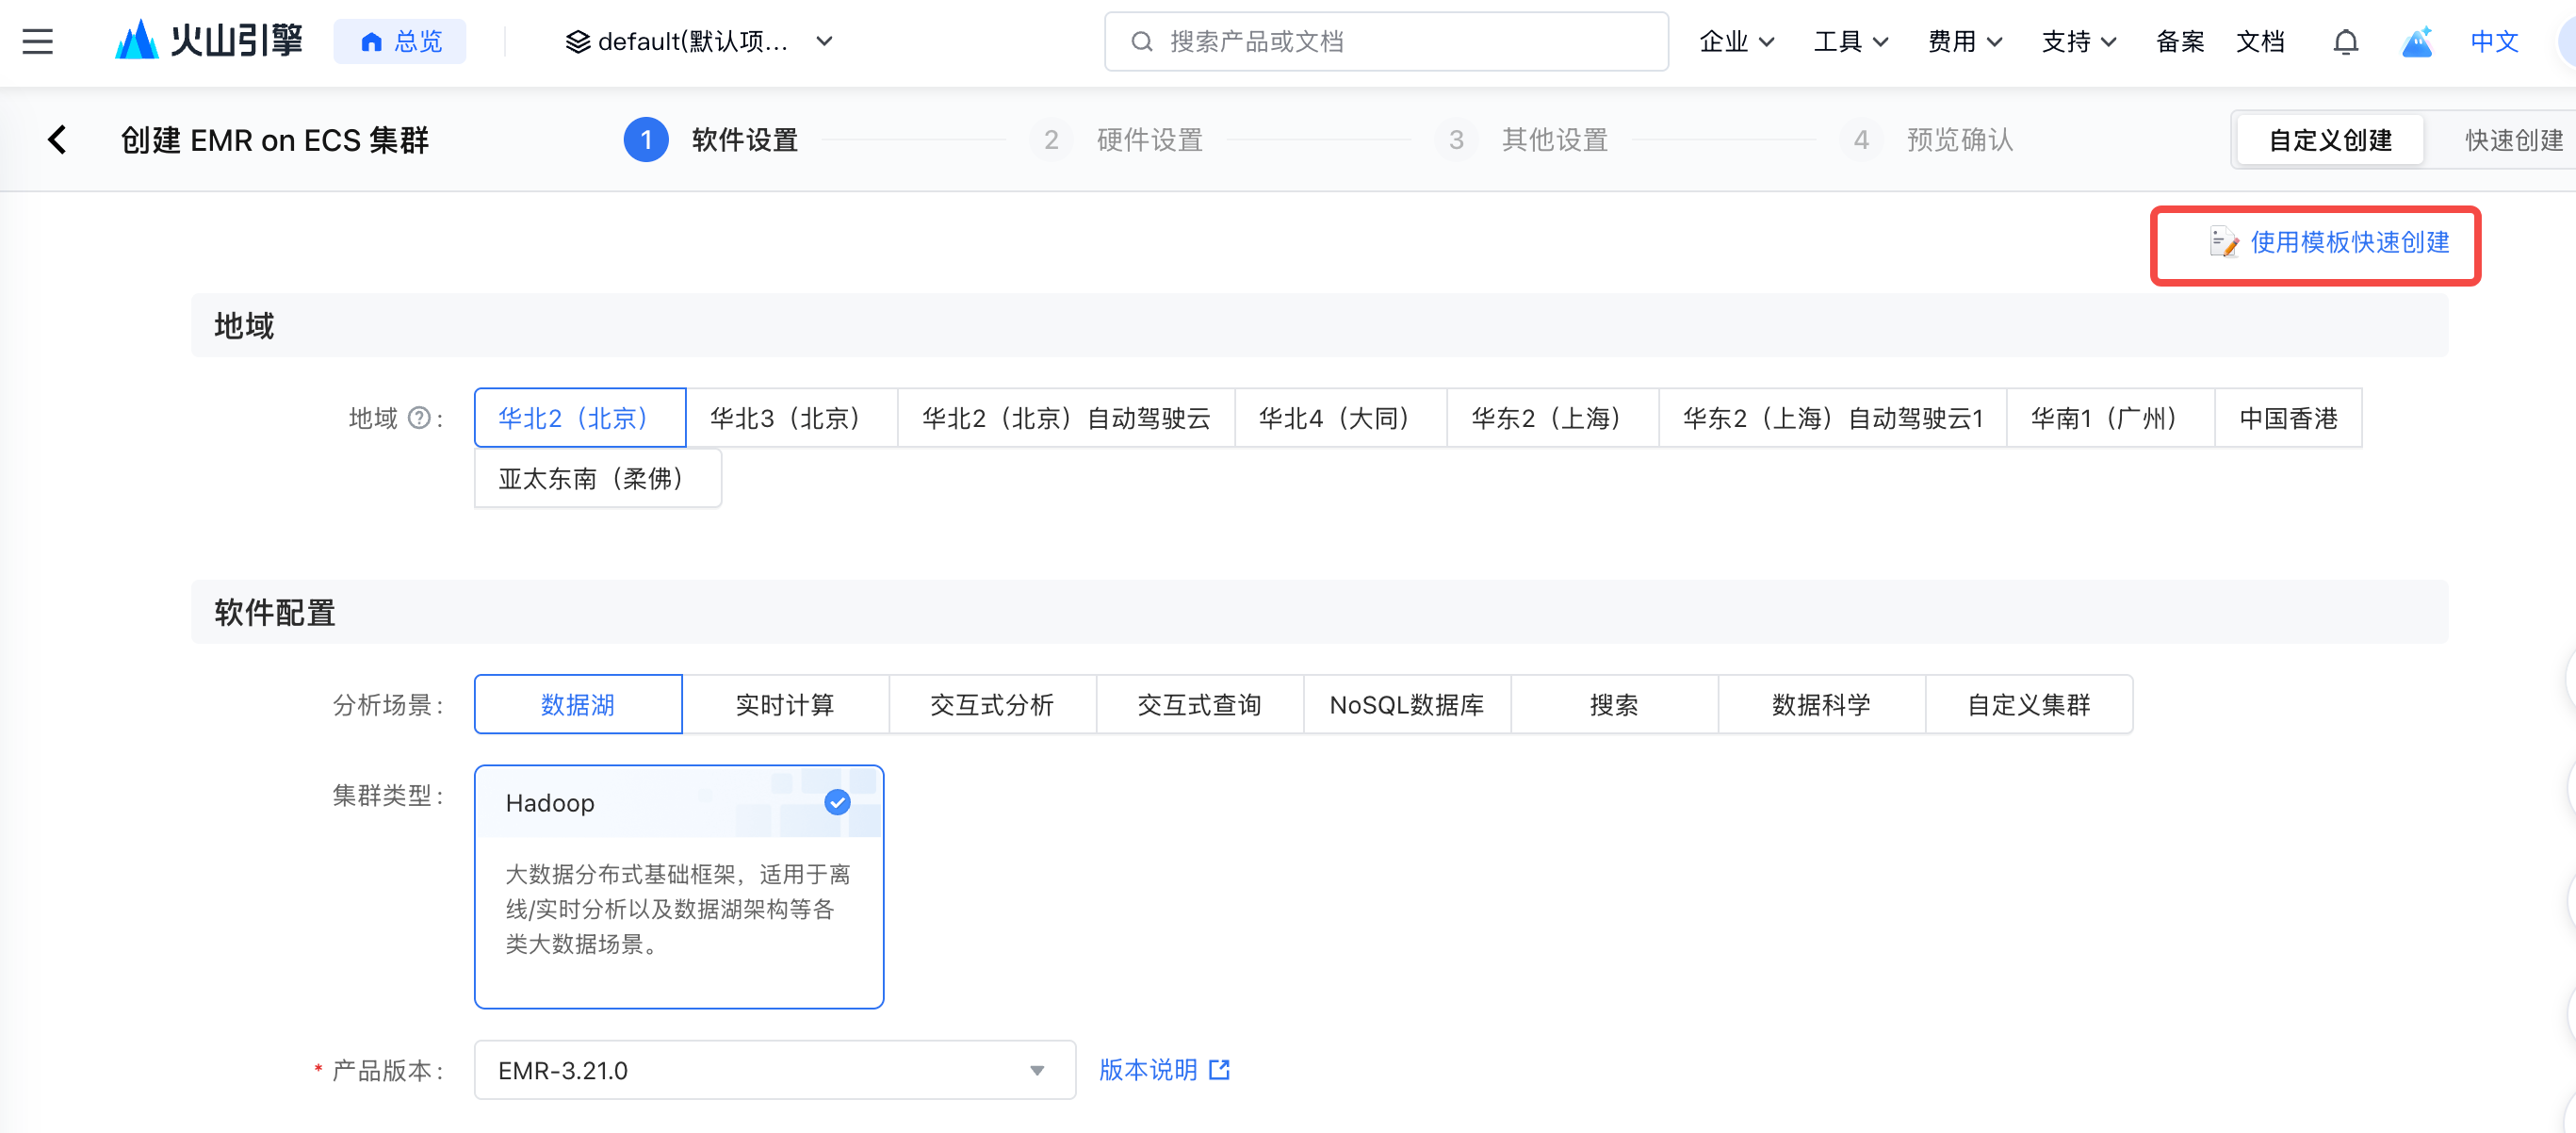Viewport: 2576px width, 1133px height.
Task: Click 使用模板快速创建 link
Action: (x=2349, y=242)
